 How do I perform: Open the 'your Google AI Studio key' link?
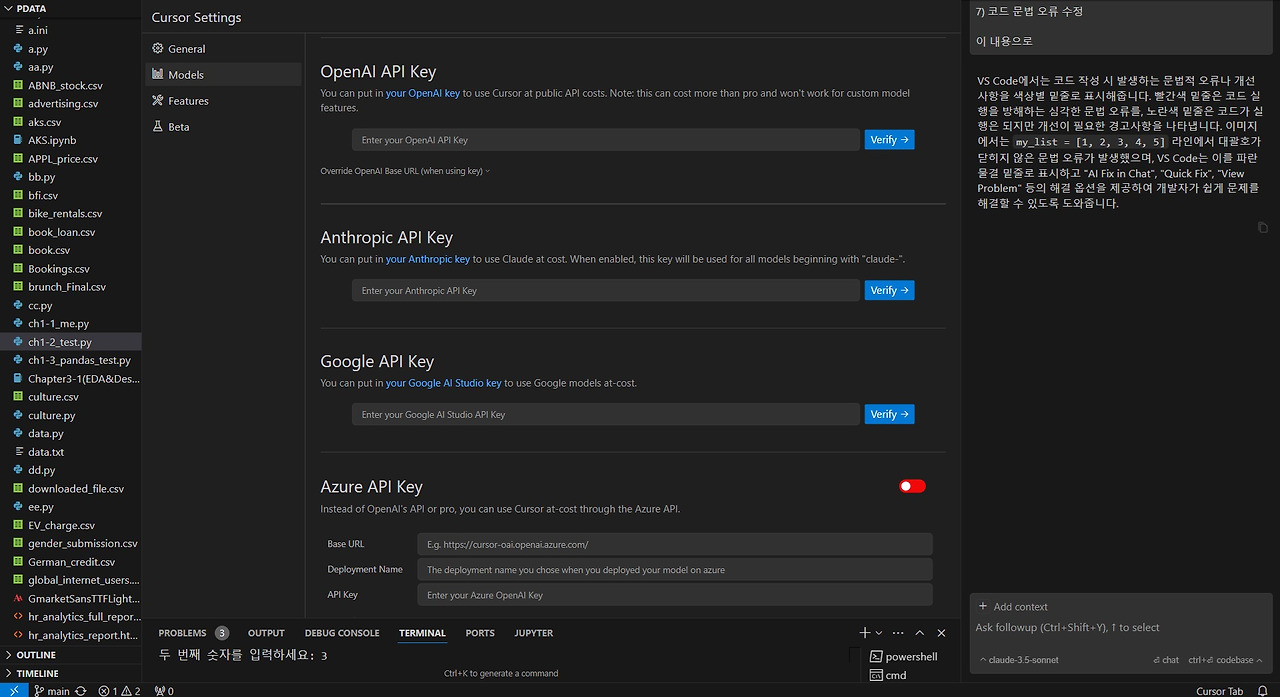pyautogui.click(x=444, y=383)
